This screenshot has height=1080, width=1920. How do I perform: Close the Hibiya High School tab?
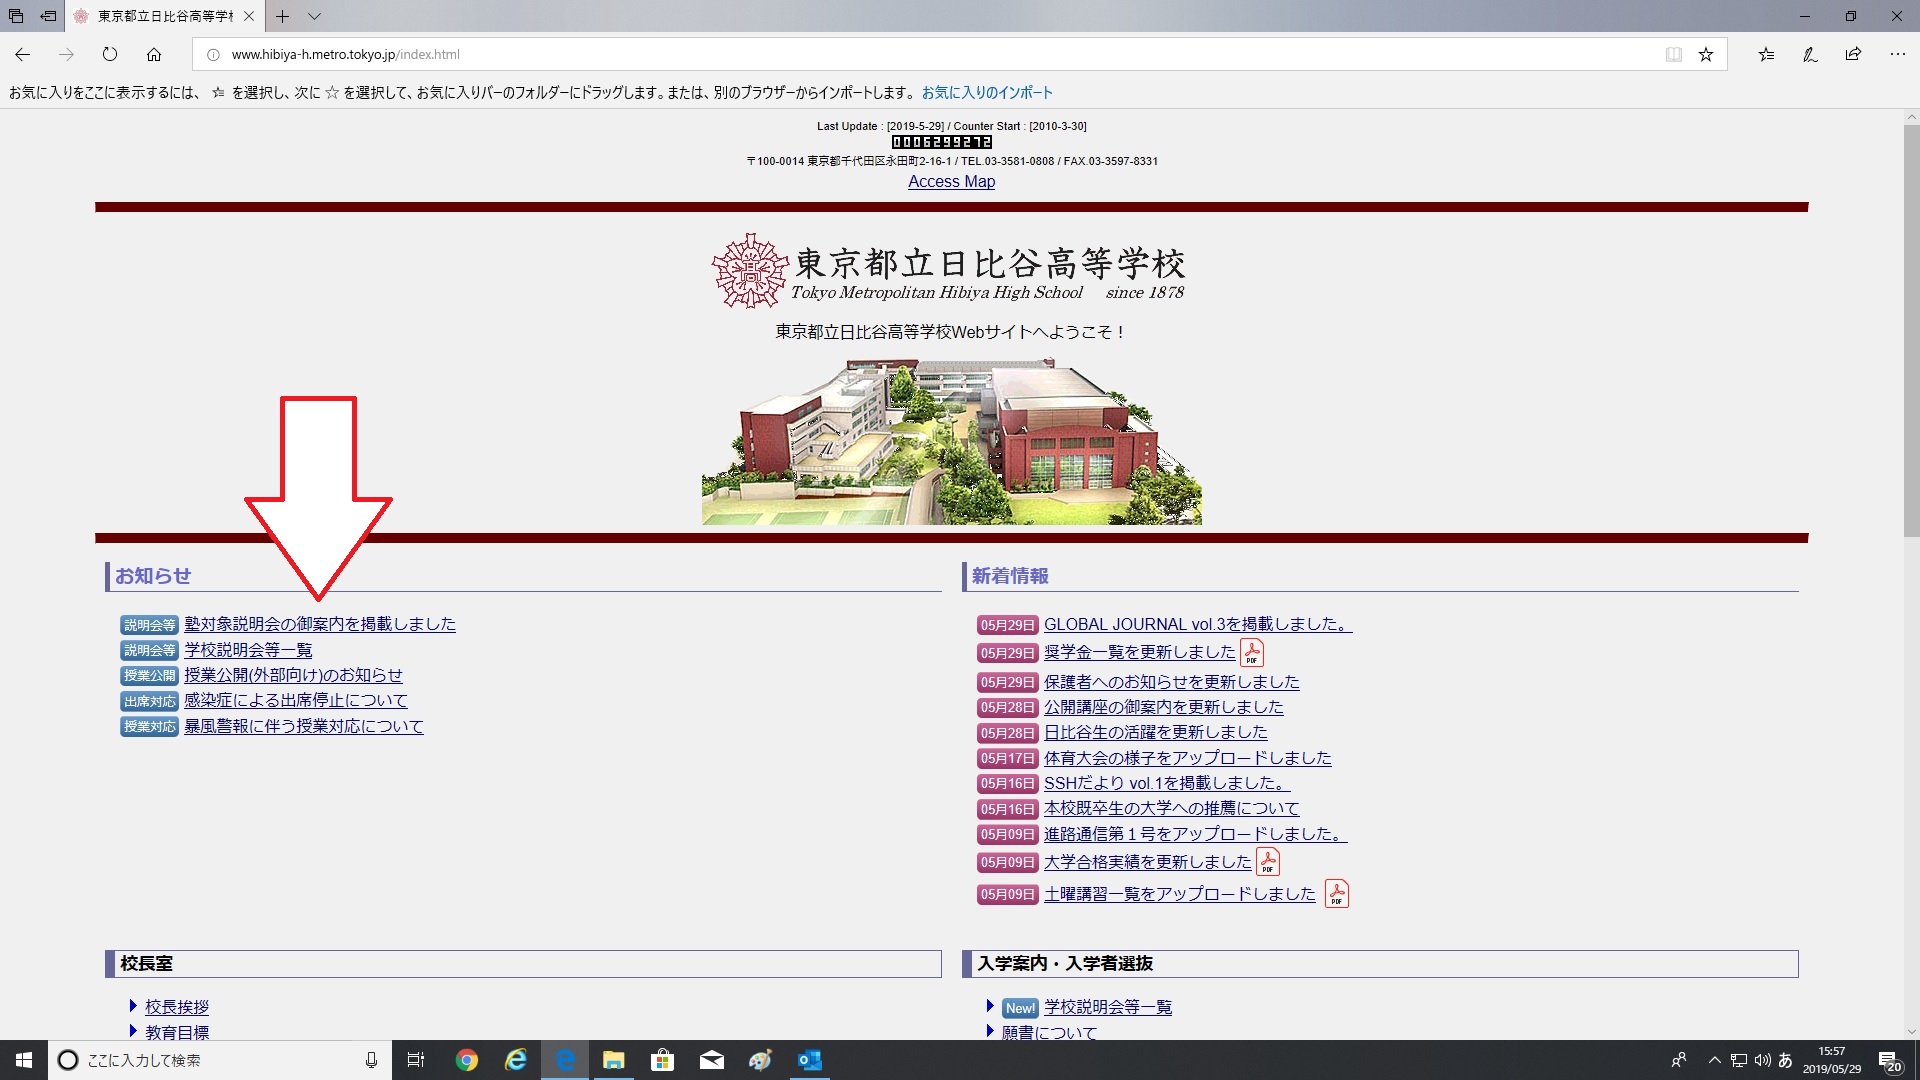(249, 16)
